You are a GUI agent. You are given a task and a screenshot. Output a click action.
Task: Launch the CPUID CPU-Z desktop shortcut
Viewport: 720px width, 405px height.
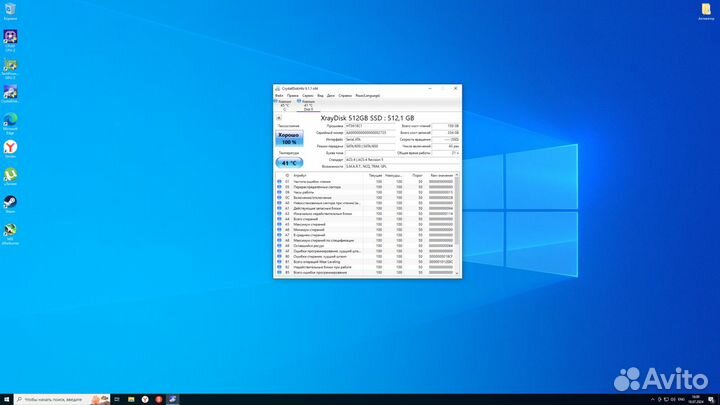[x=10, y=39]
